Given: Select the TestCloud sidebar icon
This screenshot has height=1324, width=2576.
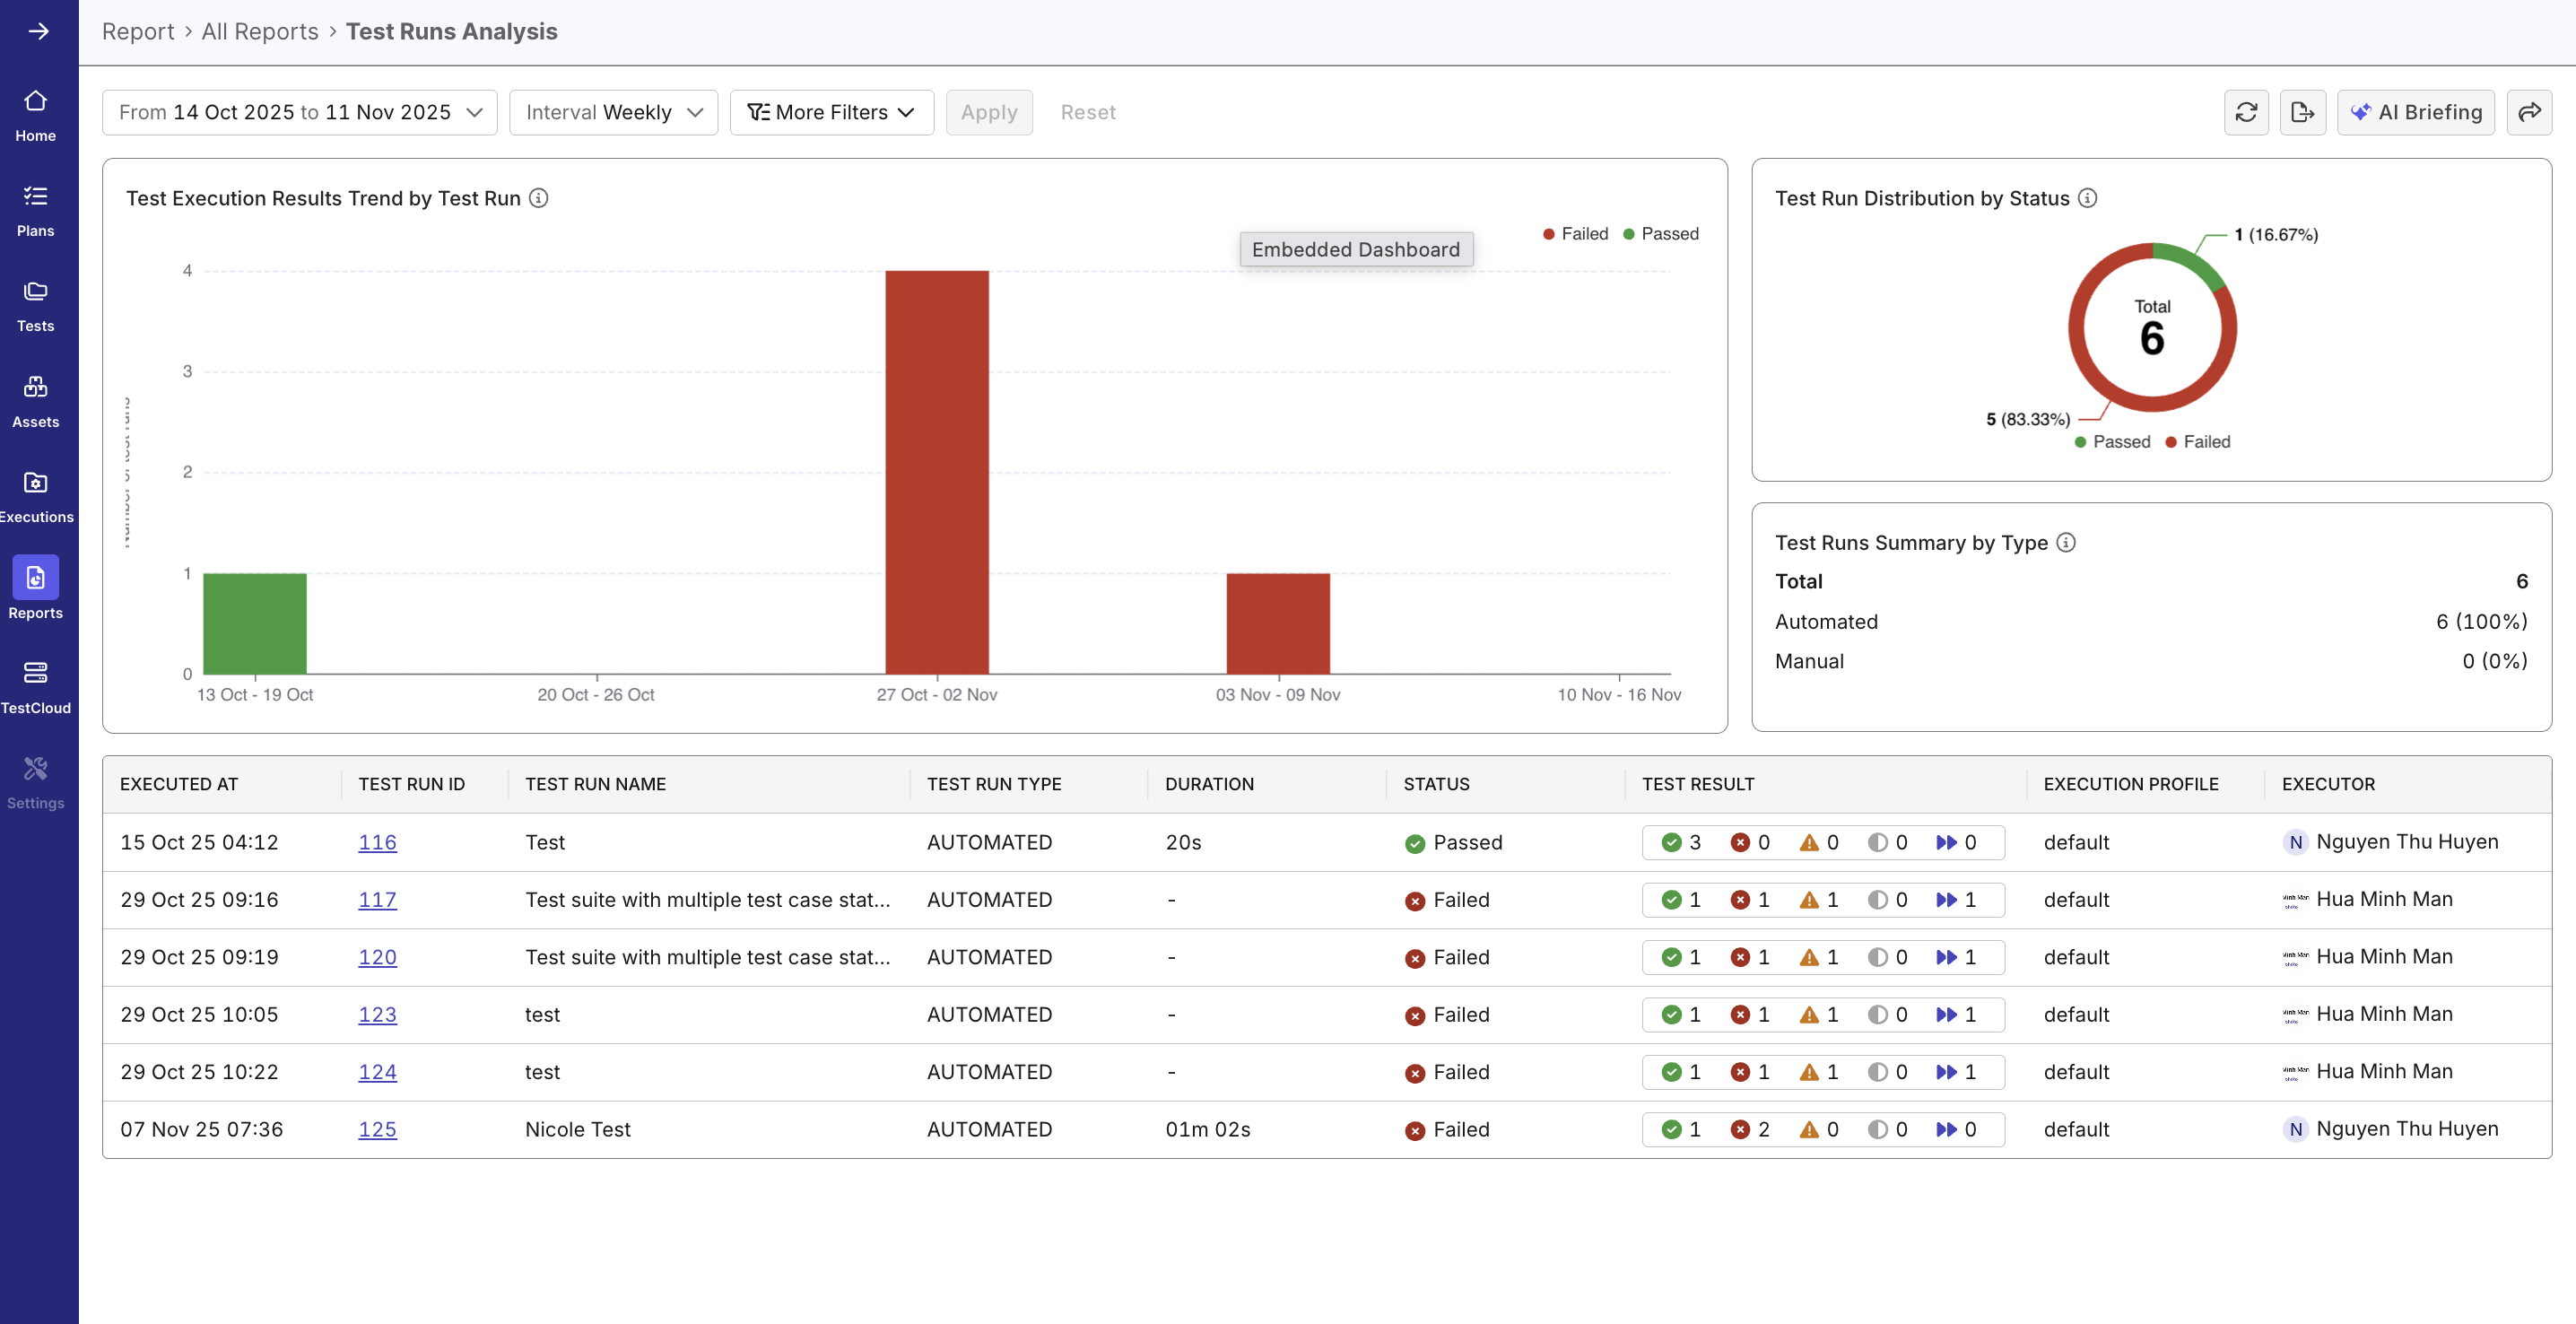Looking at the screenshot, I should (36, 684).
